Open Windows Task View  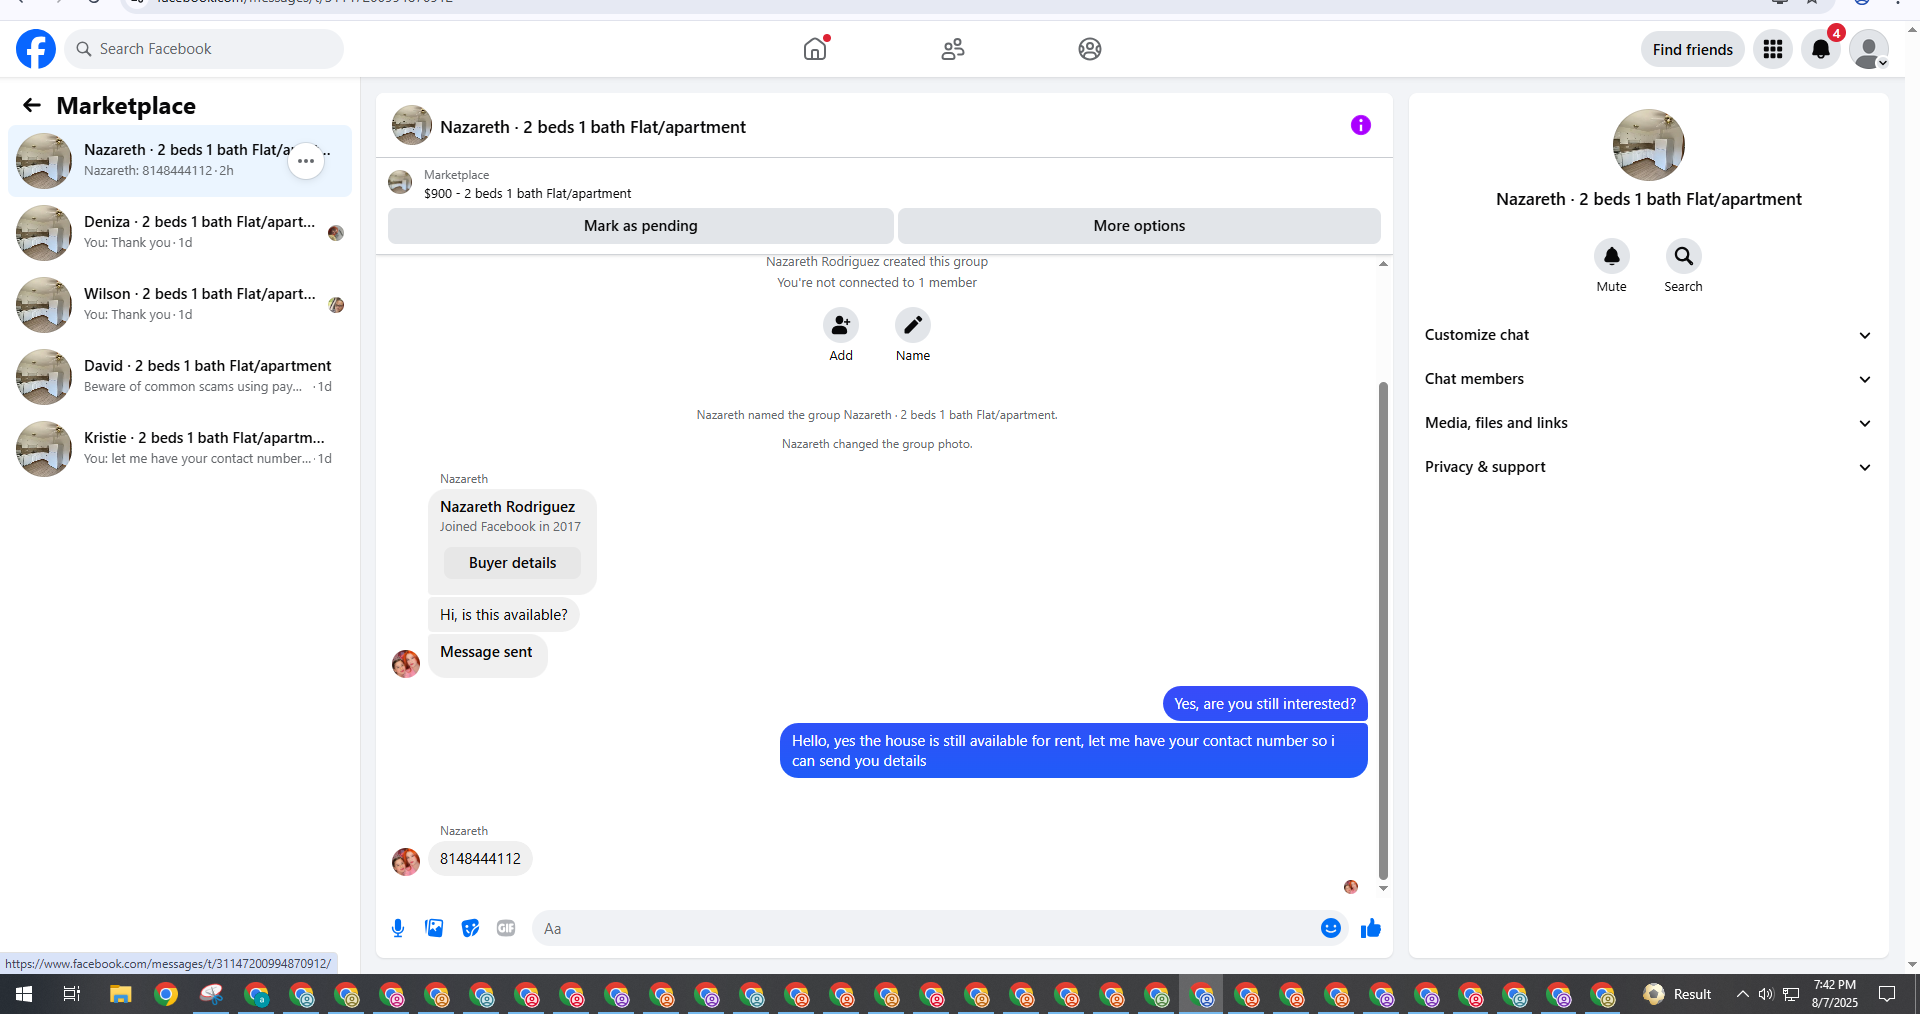[x=72, y=994]
